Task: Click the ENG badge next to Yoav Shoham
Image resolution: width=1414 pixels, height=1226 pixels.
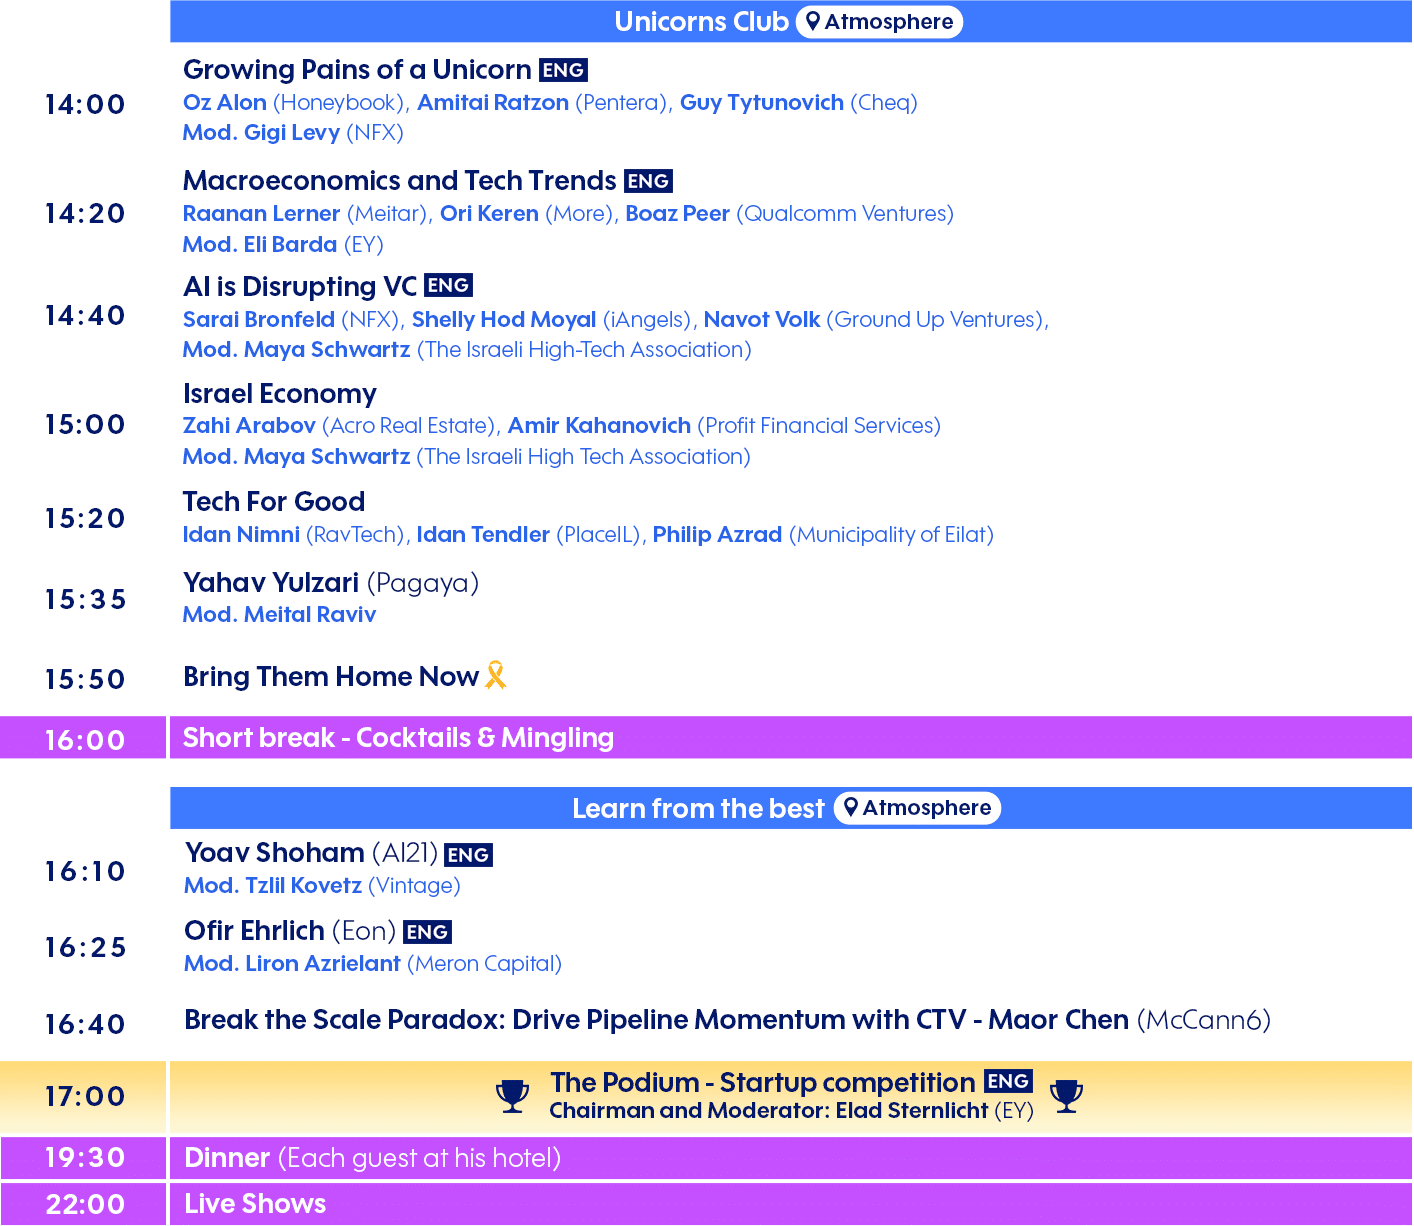Action: pos(468,855)
